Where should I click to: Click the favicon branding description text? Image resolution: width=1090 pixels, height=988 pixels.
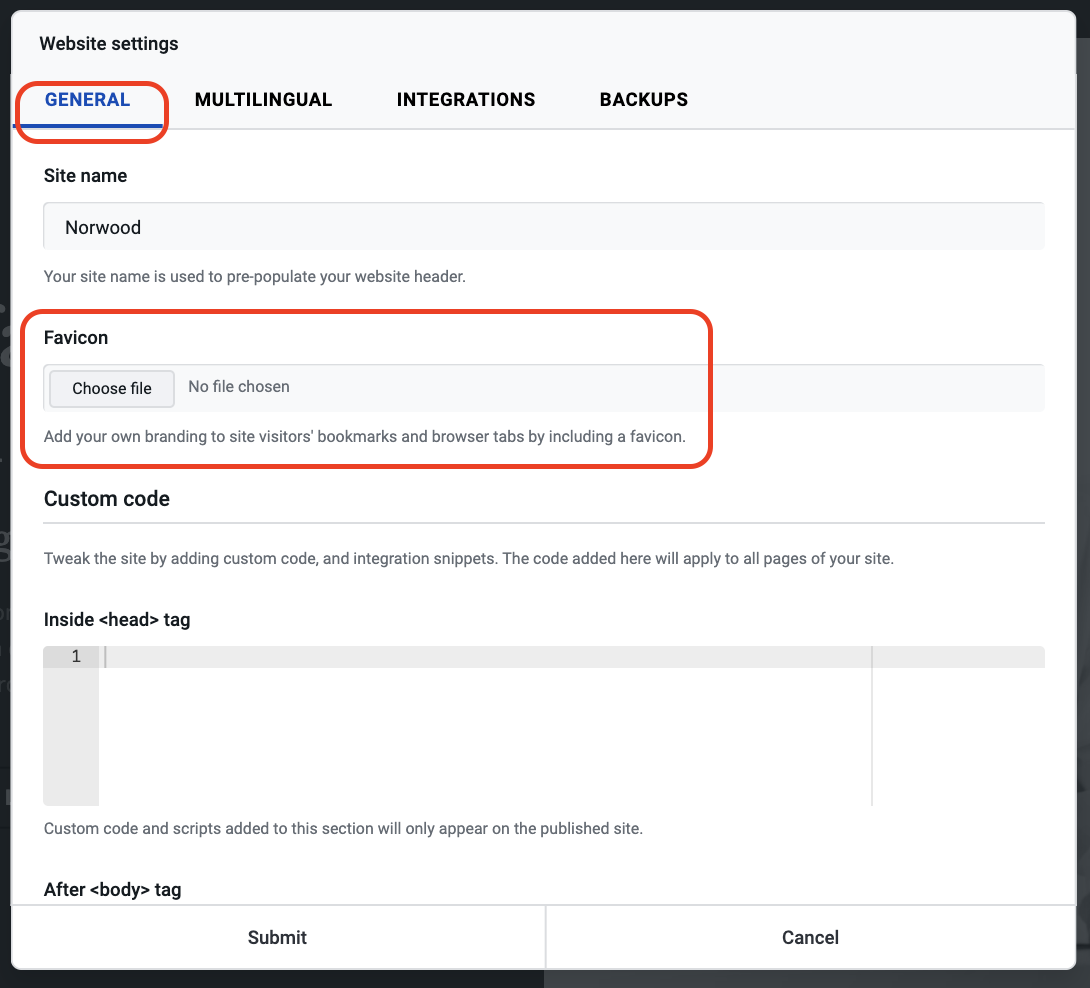tap(365, 437)
